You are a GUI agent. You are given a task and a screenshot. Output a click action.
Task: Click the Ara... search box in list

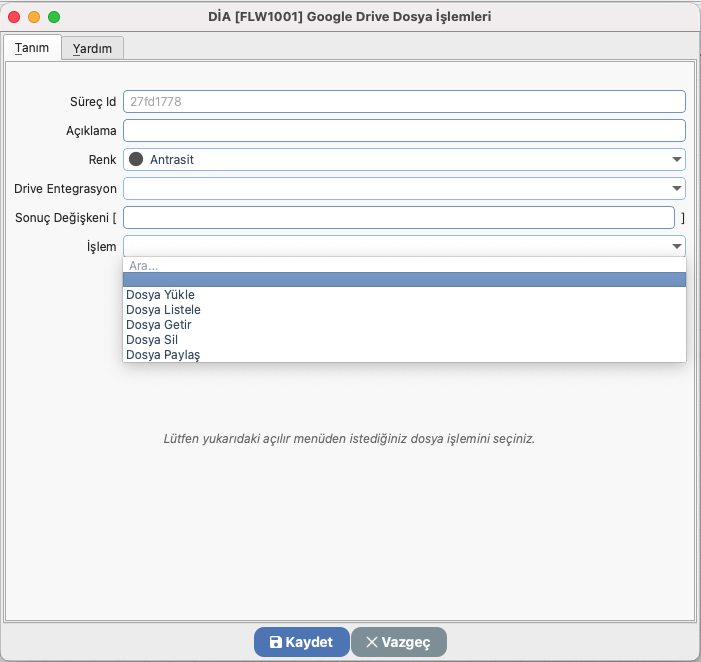(x=404, y=265)
